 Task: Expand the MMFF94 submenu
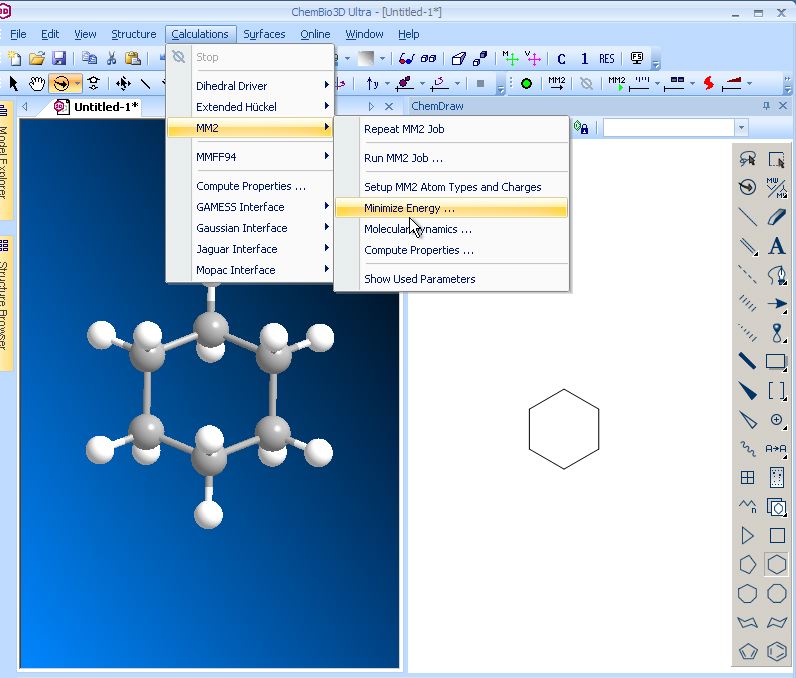click(250, 157)
